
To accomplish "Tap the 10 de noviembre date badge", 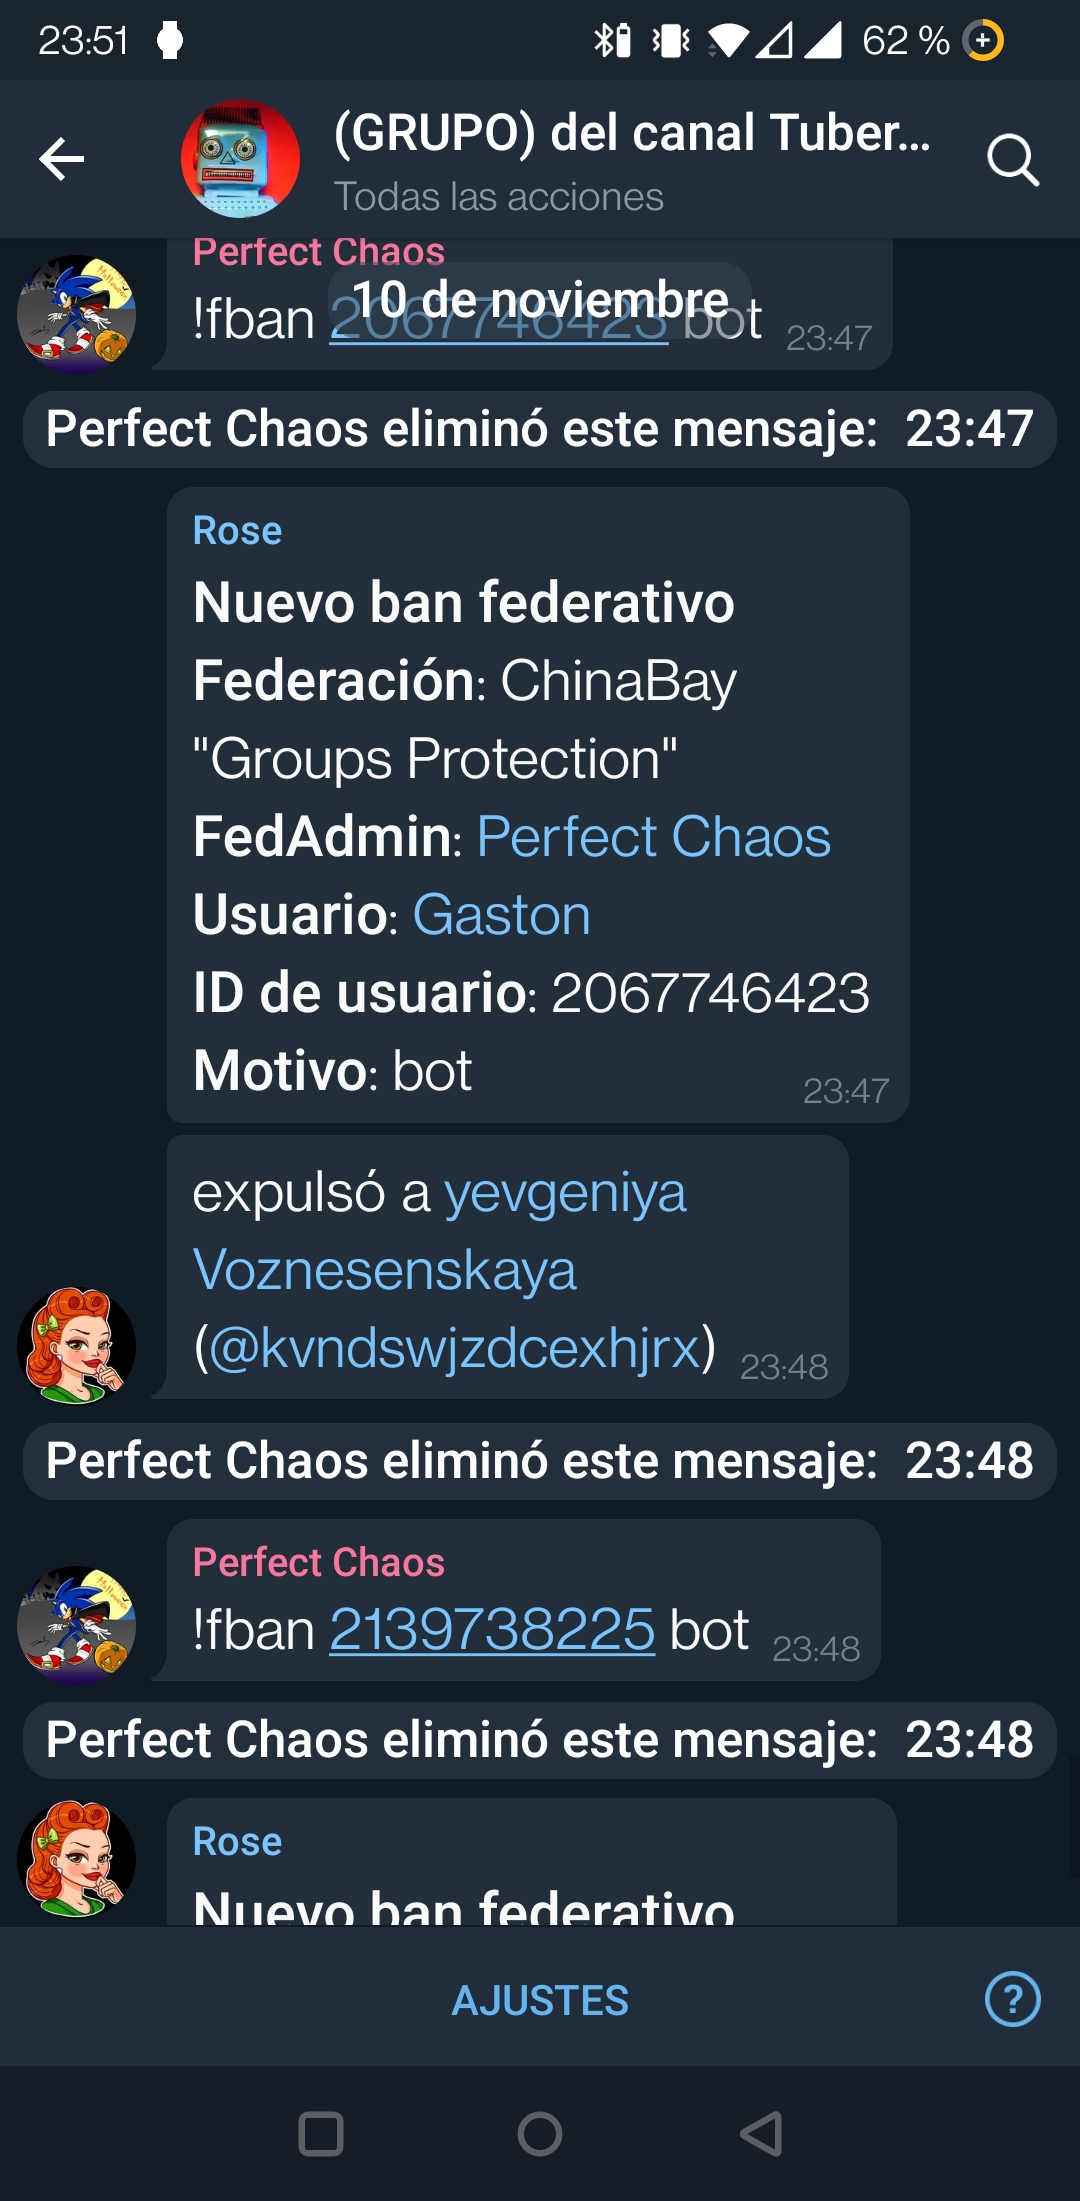I will click(x=540, y=299).
